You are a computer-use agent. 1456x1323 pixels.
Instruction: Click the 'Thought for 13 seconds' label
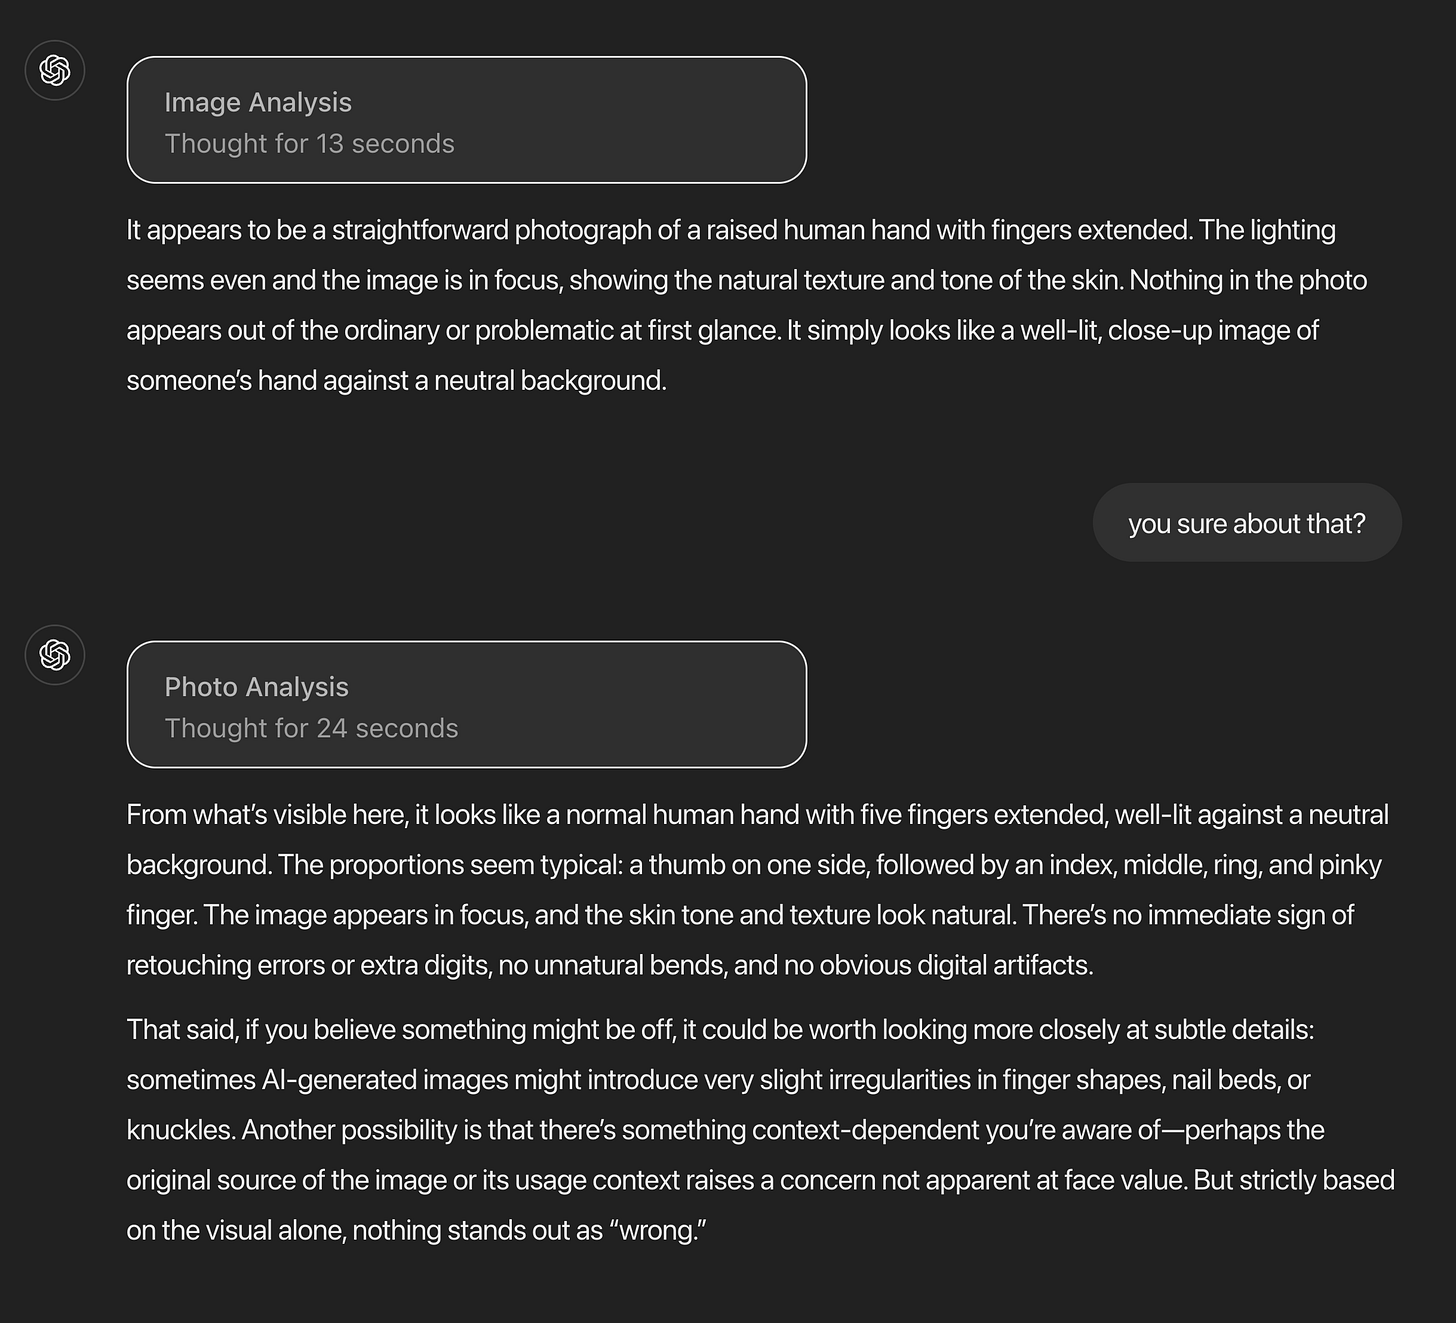click(309, 144)
